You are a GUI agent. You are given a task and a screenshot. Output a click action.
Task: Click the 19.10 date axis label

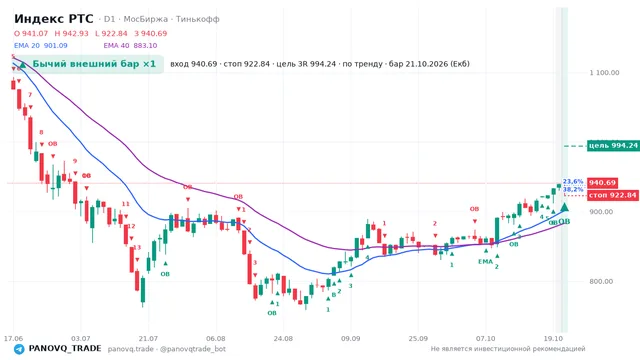[553, 338]
